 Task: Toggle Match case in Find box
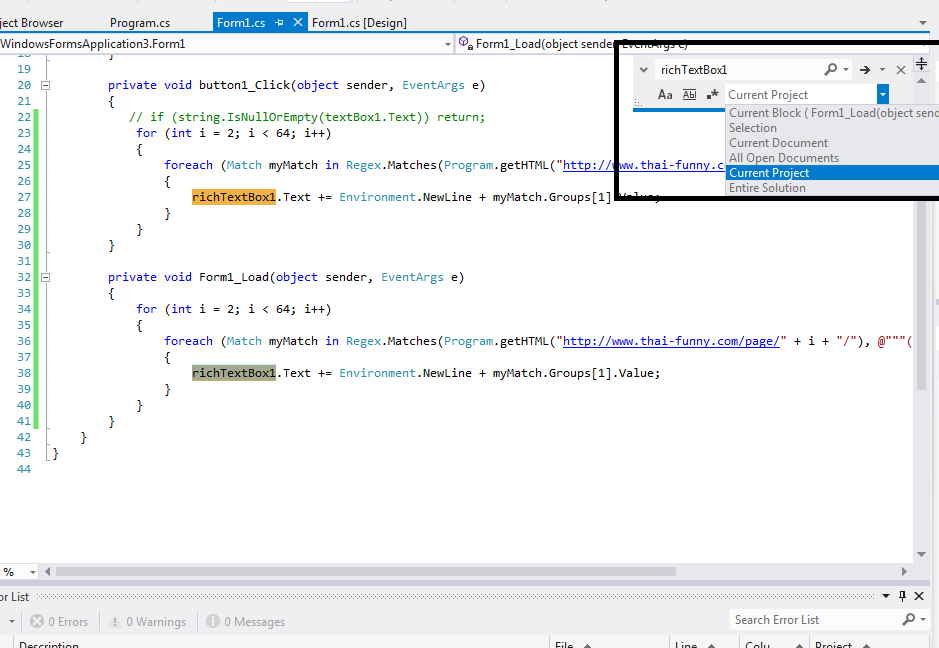[x=665, y=95]
